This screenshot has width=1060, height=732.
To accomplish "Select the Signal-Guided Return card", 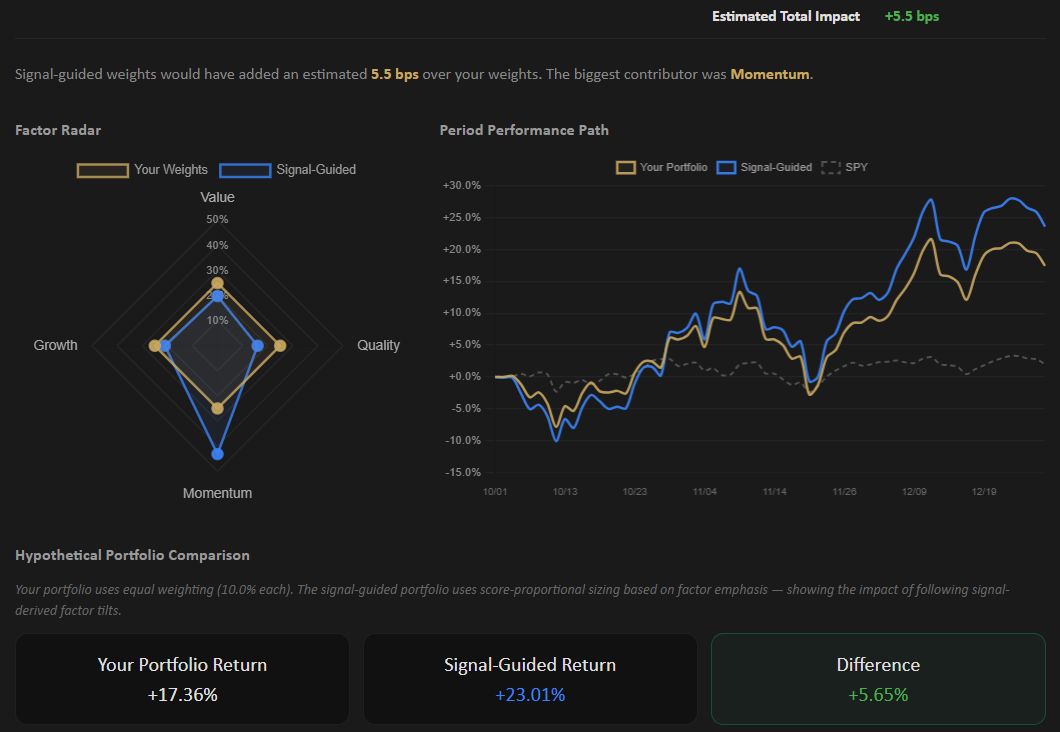I will [x=530, y=679].
